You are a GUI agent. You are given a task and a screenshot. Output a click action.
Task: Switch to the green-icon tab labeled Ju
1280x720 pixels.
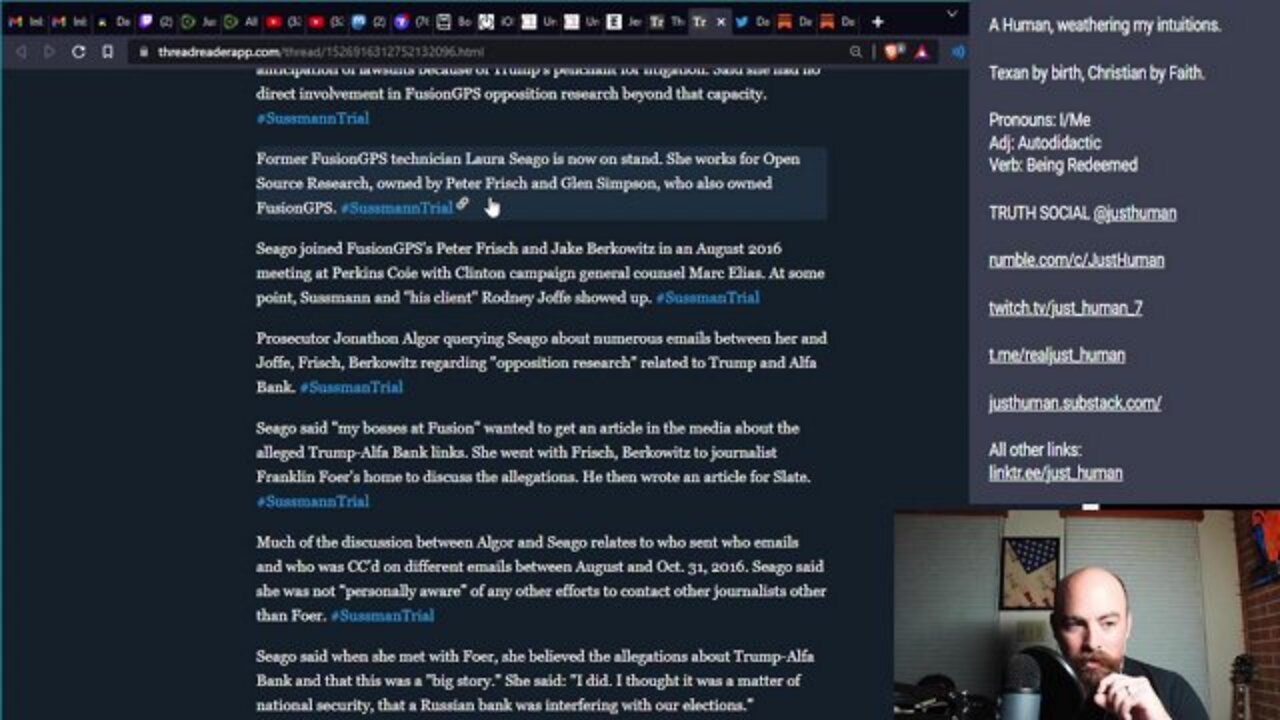[x=198, y=21]
